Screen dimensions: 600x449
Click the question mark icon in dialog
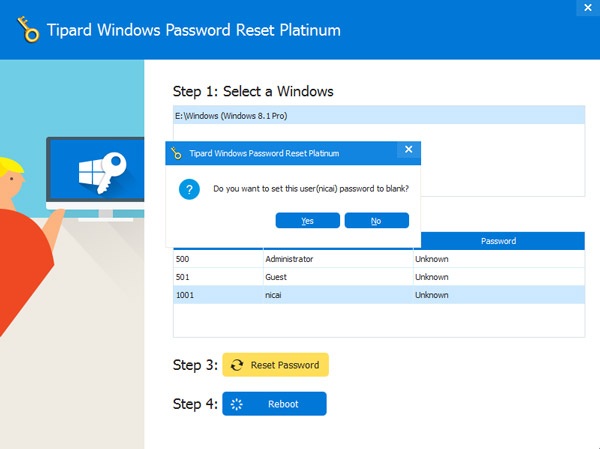tap(189, 189)
